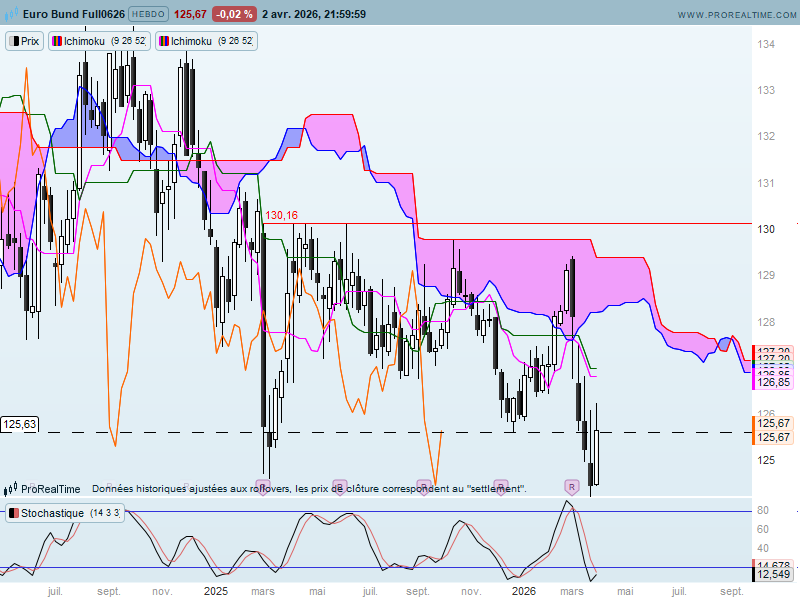Click the Stochastique indicator icon
The height and width of the screenshot is (600, 800).
coord(13,513)
